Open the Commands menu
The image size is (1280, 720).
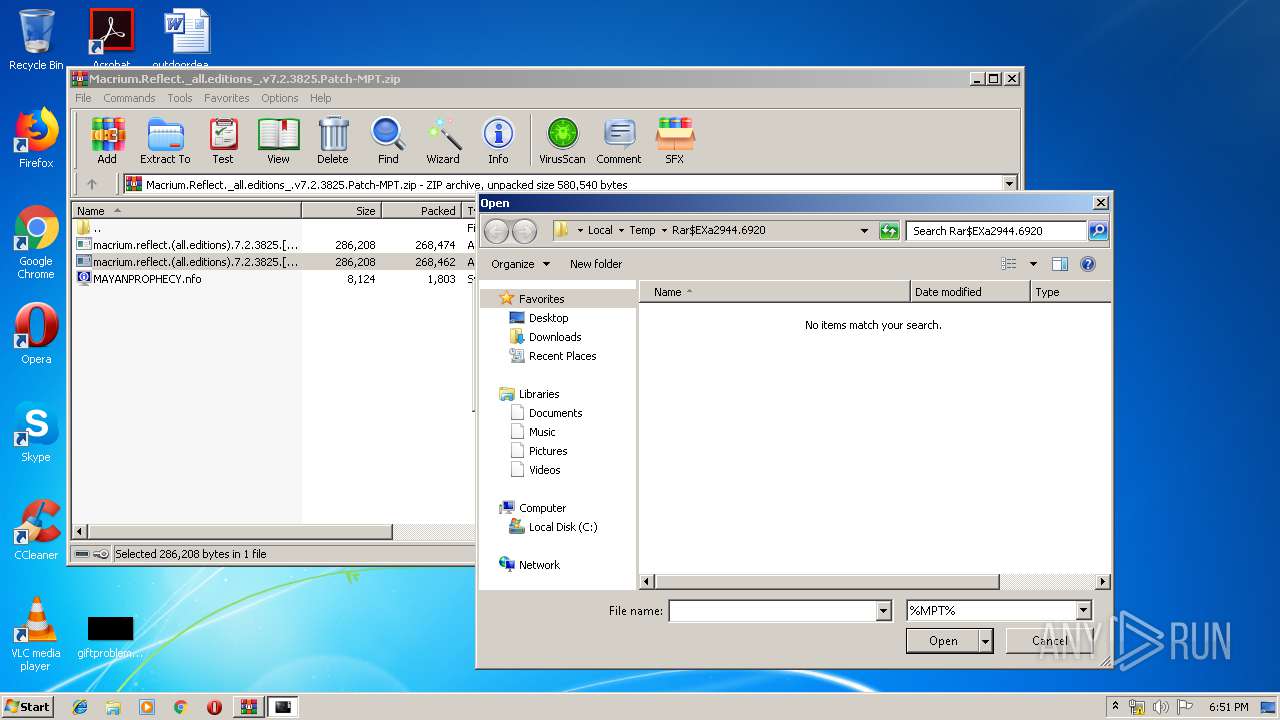click(x=129, y=98)
